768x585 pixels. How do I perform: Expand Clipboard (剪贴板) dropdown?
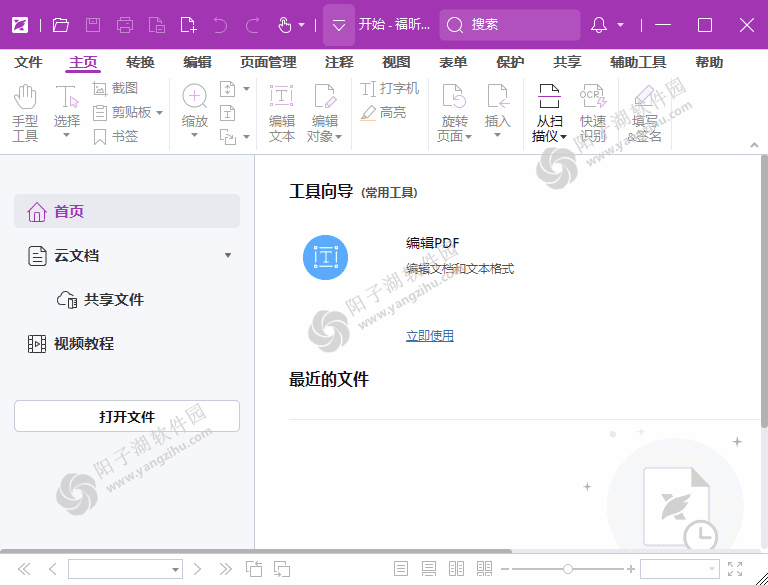160,113
